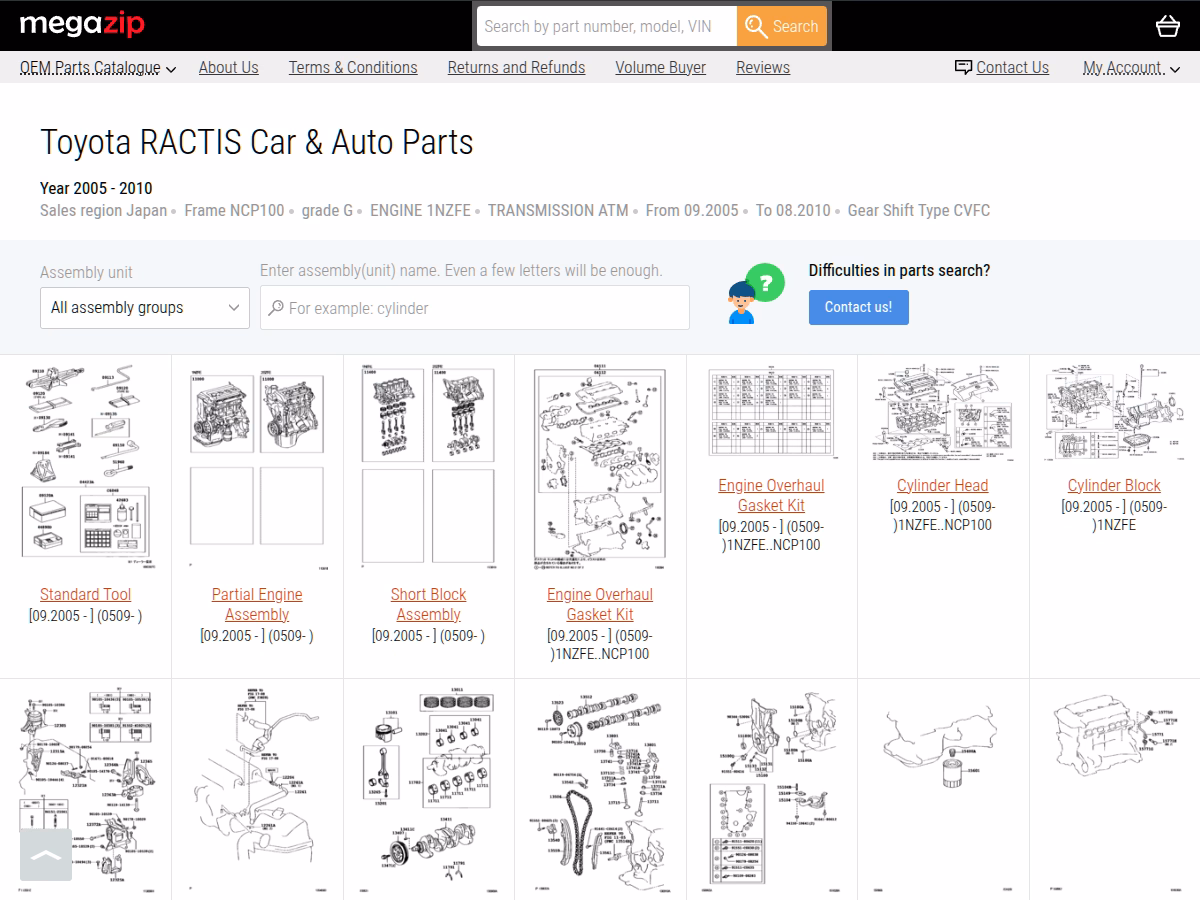Open the Short Block Assembly link
The width and height of the screenshot is (1200, 900).
pyautogui.click(x=428, y=604)
